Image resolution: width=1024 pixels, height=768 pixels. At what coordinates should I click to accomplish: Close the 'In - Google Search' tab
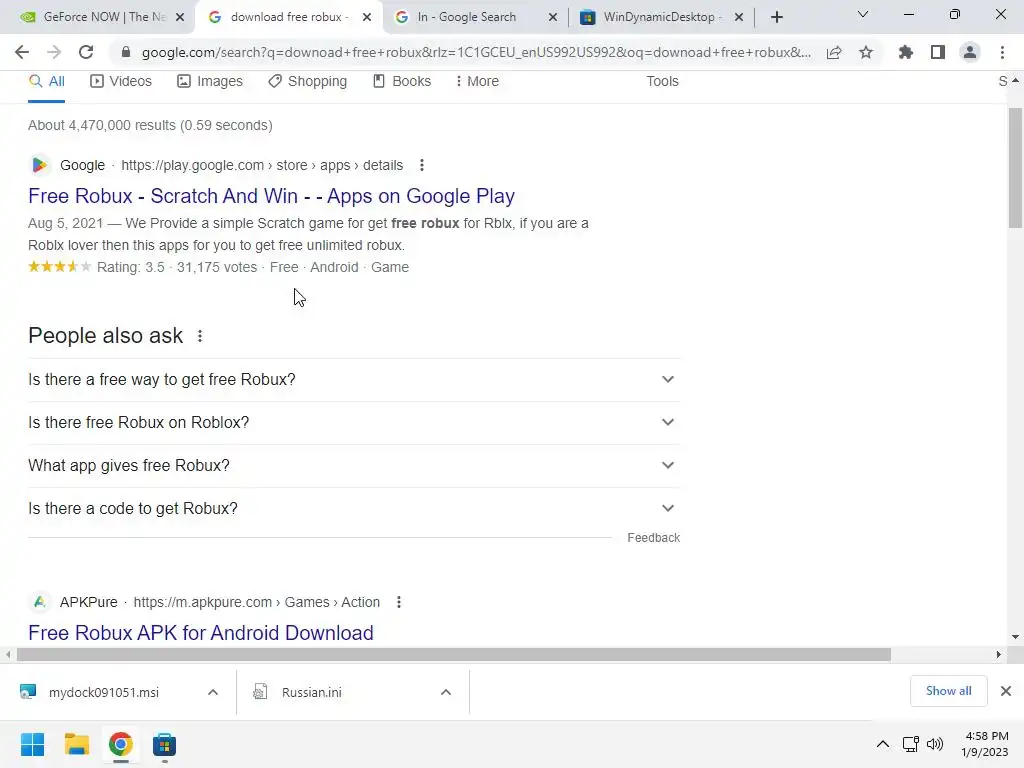point(553,17)
